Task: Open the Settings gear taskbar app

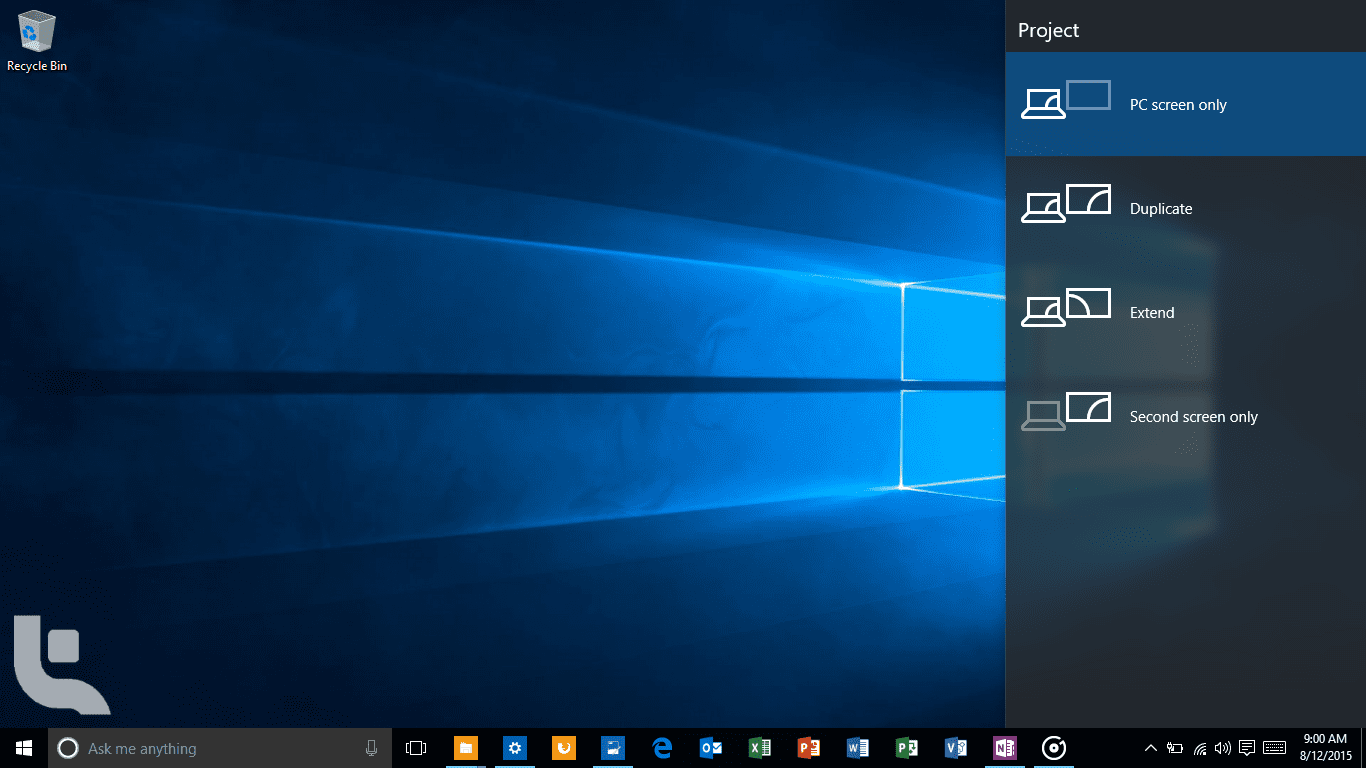Action: 515,748
